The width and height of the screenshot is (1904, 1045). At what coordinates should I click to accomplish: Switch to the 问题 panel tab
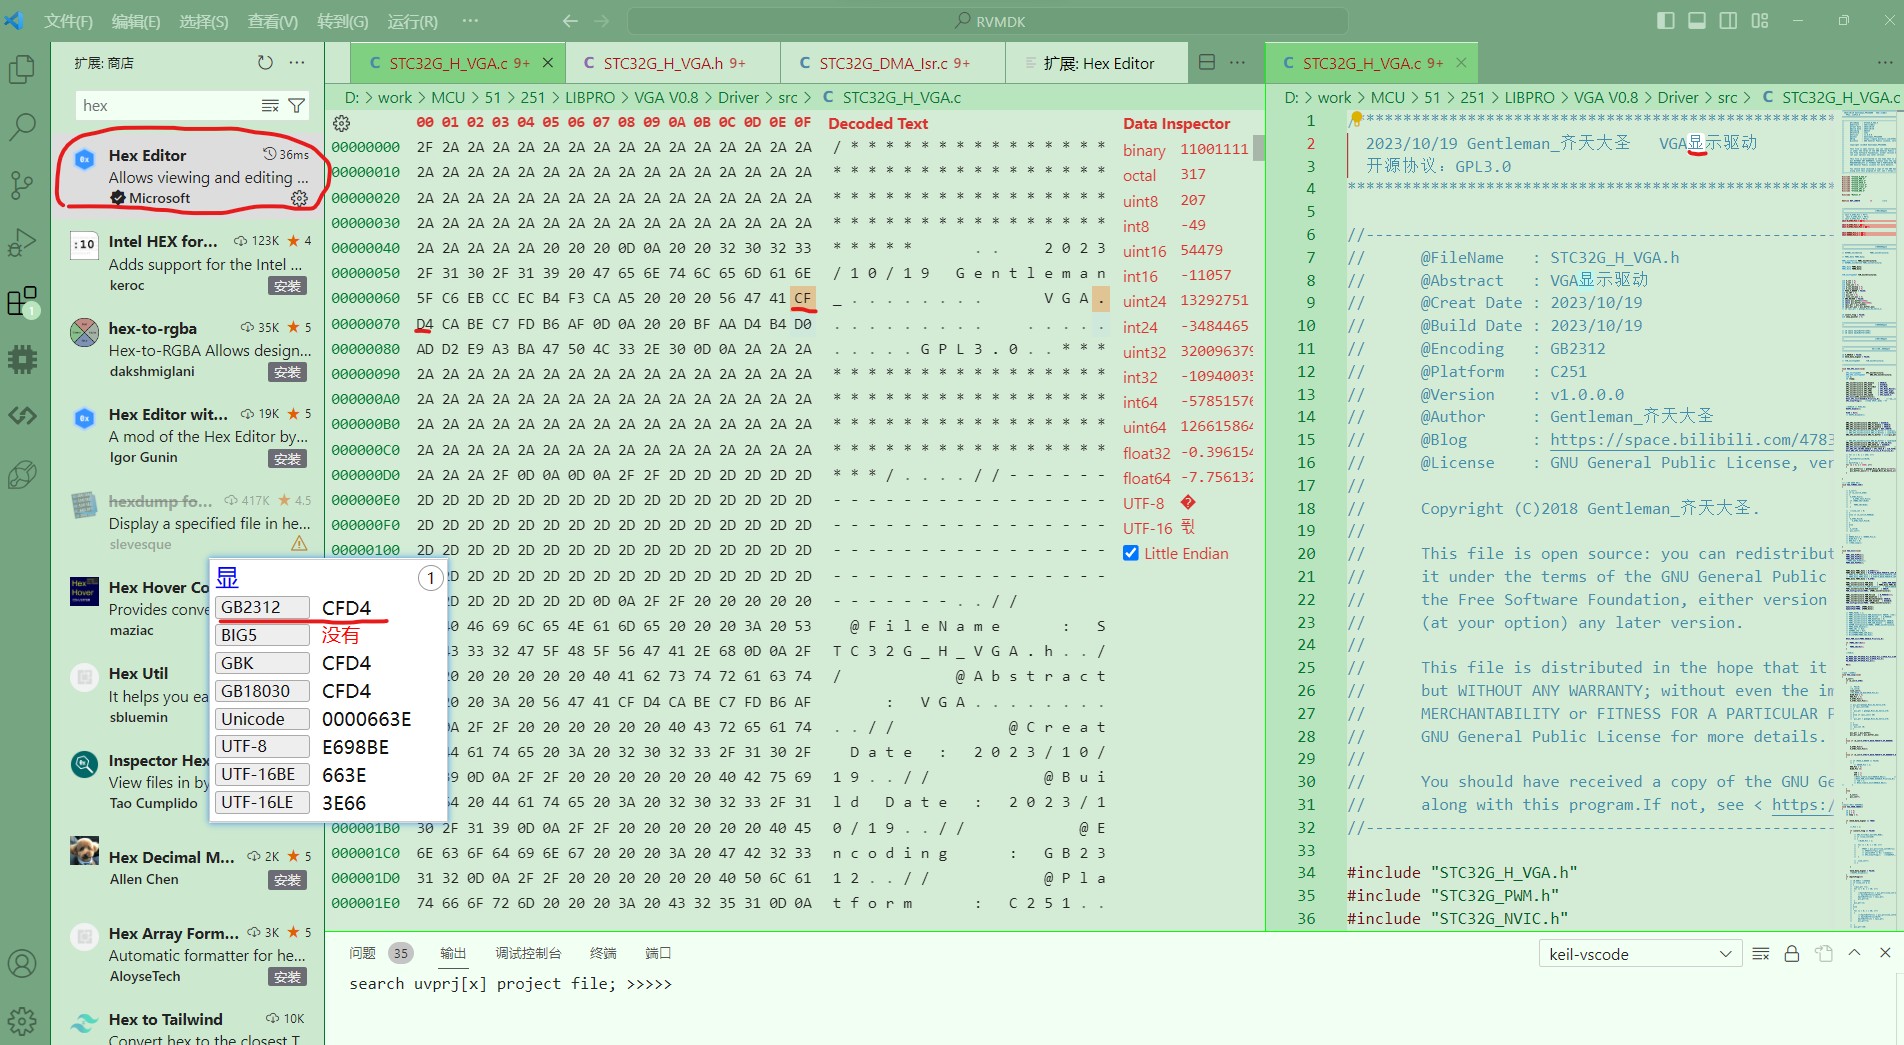click(x=363, y=953)
